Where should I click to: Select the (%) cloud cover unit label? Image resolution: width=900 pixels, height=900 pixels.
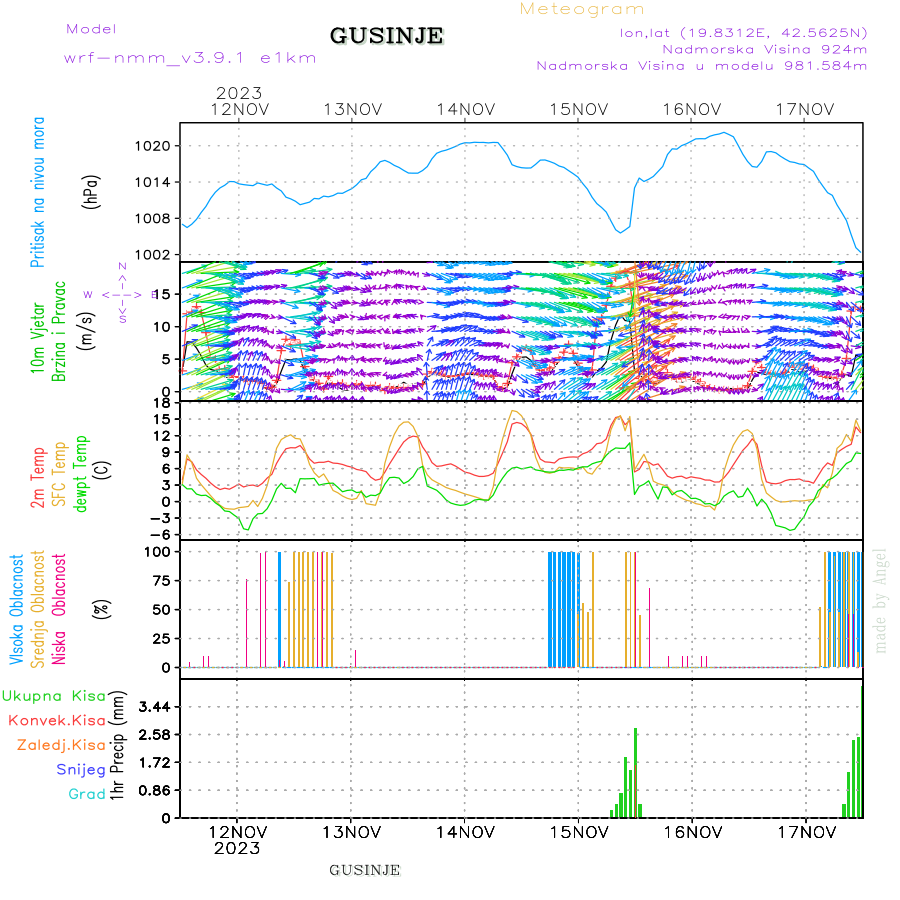tap(102, 609)
